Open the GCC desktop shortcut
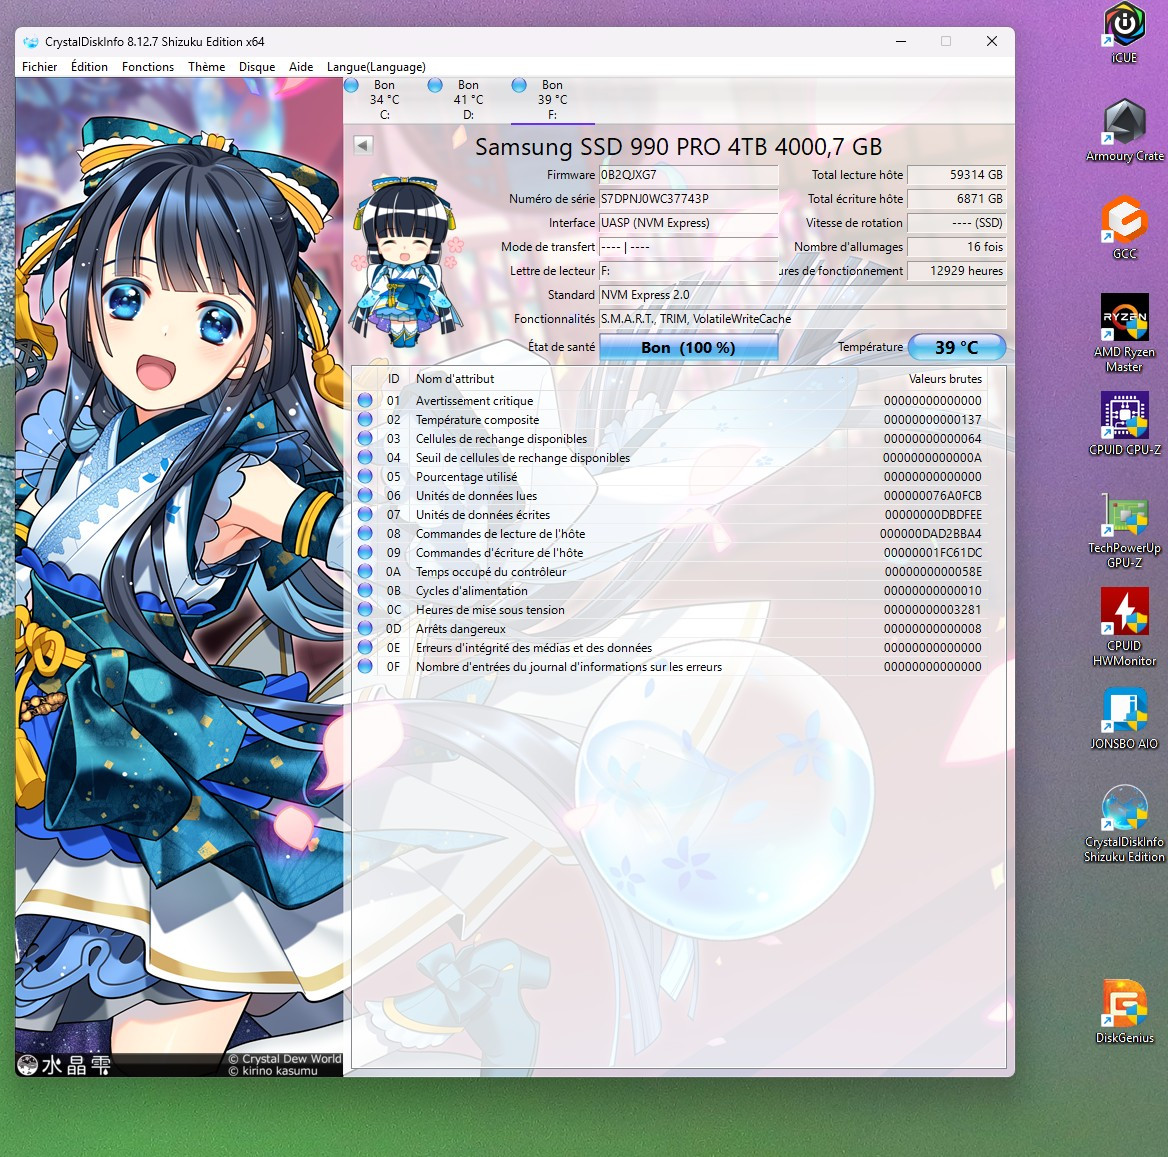1168x1157 pixels. tap(1124, 227)
